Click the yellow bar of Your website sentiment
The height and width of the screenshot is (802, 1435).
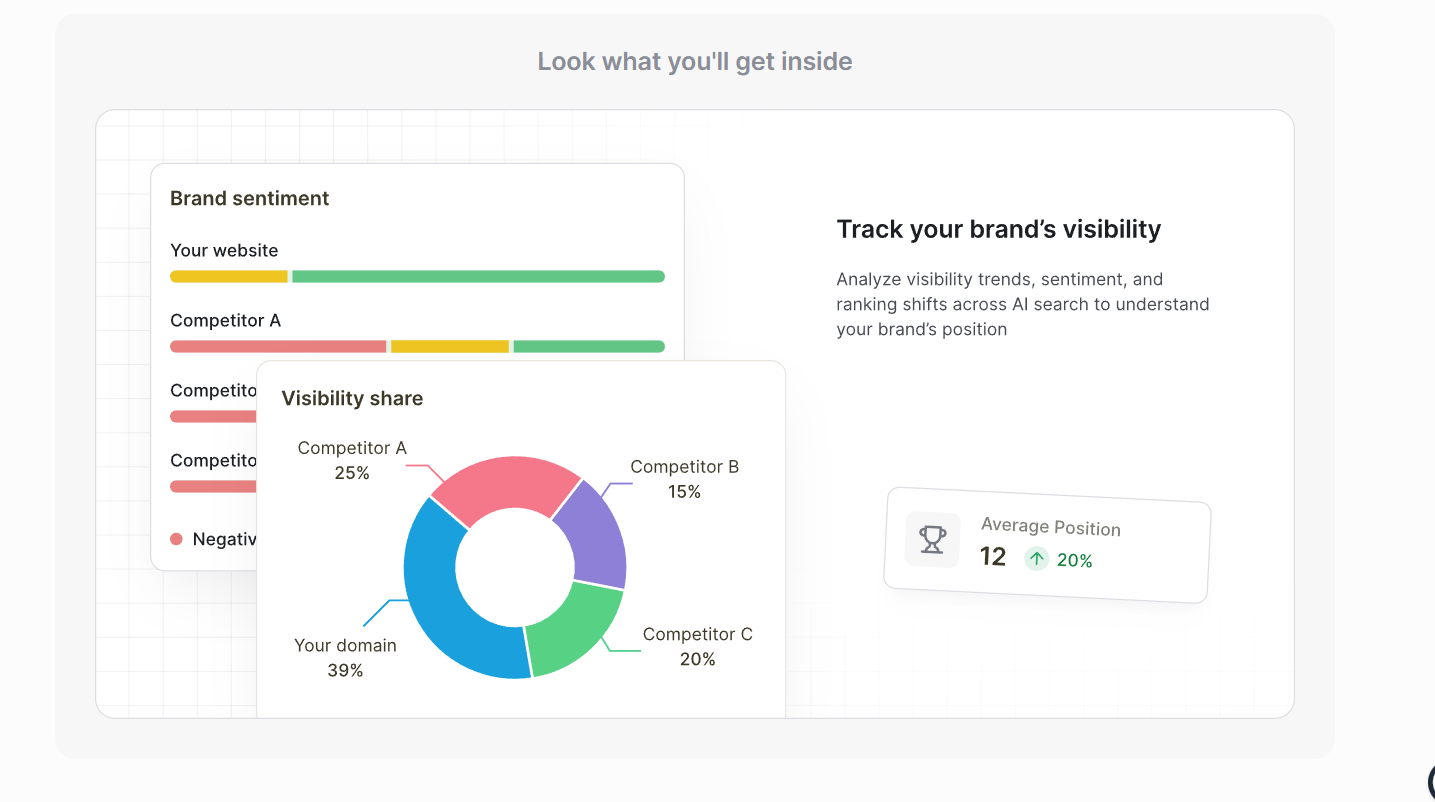pos(229,276)
